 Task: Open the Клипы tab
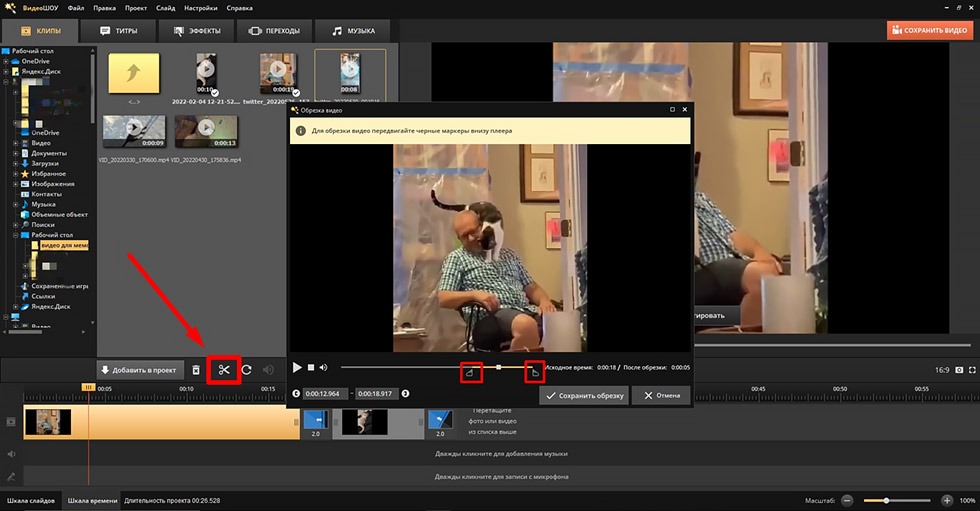(x=41, y=31)
